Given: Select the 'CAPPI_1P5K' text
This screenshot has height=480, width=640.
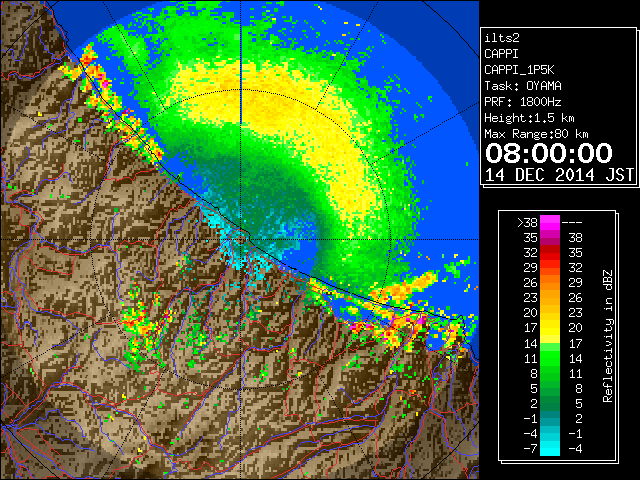Looking at the screenshot, I should pyautogui.click(x=519, y=70).
